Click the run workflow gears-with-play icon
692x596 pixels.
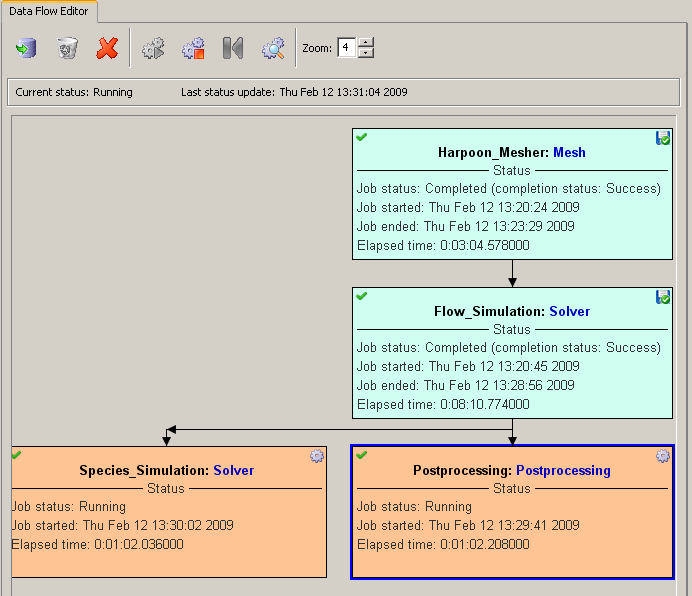tap(153, 48)
